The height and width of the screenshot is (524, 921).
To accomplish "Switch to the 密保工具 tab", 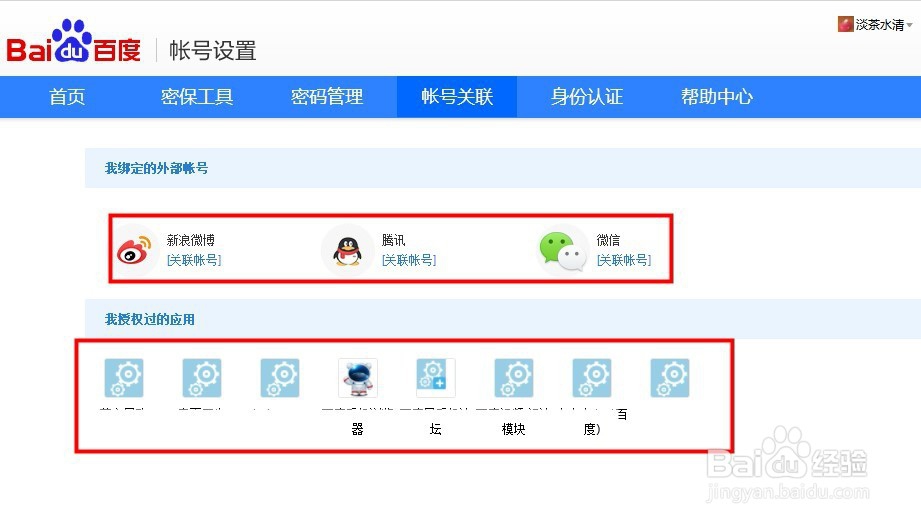I will pos(197,96).
